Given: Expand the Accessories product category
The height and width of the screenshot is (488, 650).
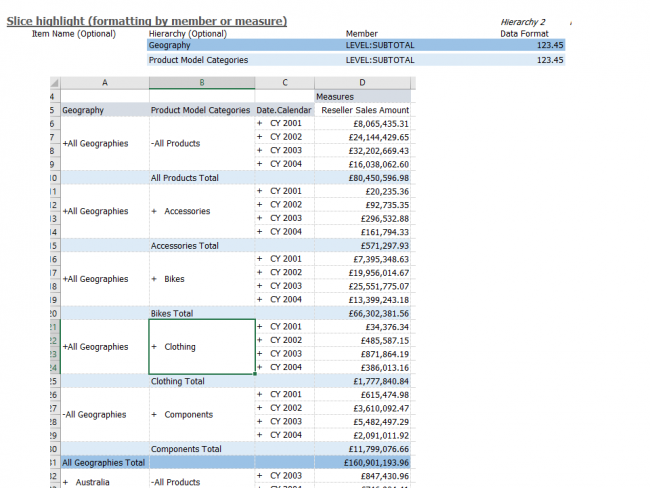Looking at the screenshot, I should (x=154, y=211).
